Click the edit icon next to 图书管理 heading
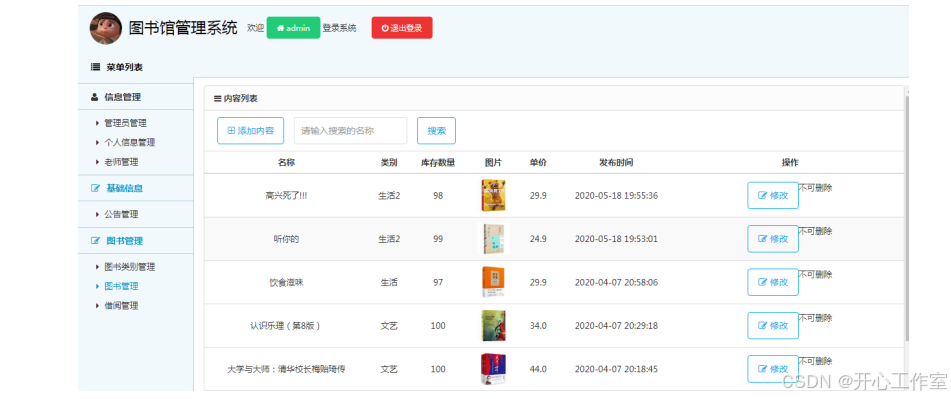The image size is (951, 399). point(95,241)
